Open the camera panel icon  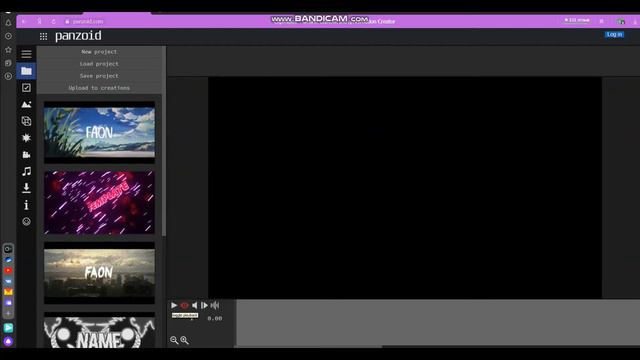pyautogui.click(x=26, y=155)
